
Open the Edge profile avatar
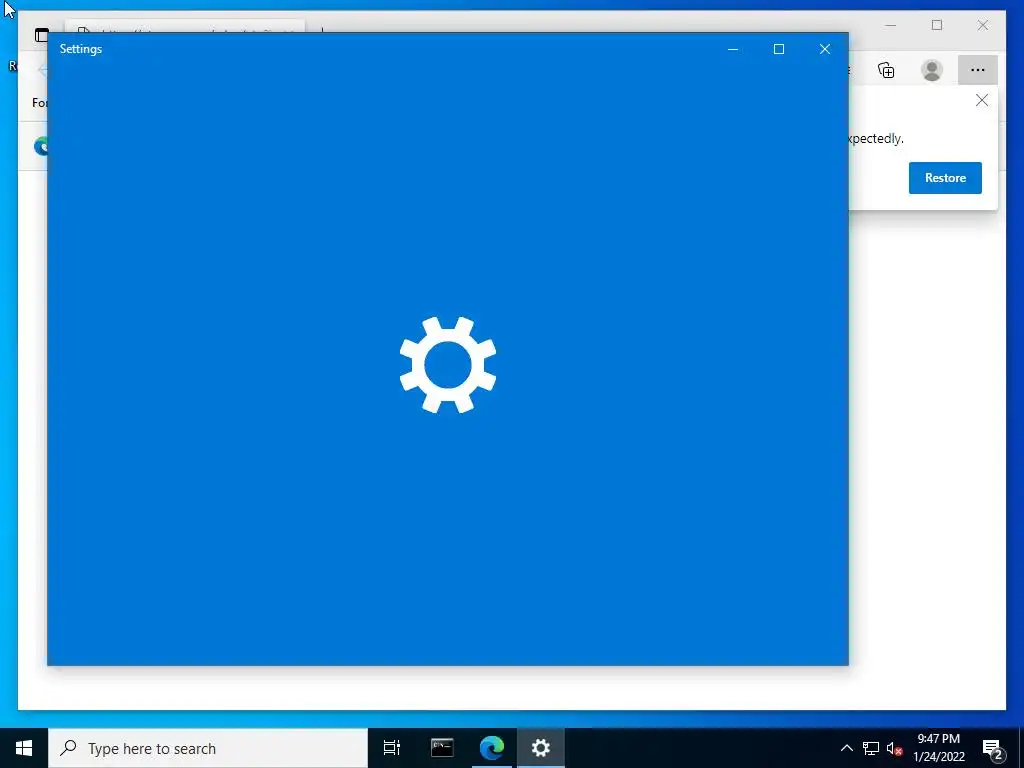(932, 70)
